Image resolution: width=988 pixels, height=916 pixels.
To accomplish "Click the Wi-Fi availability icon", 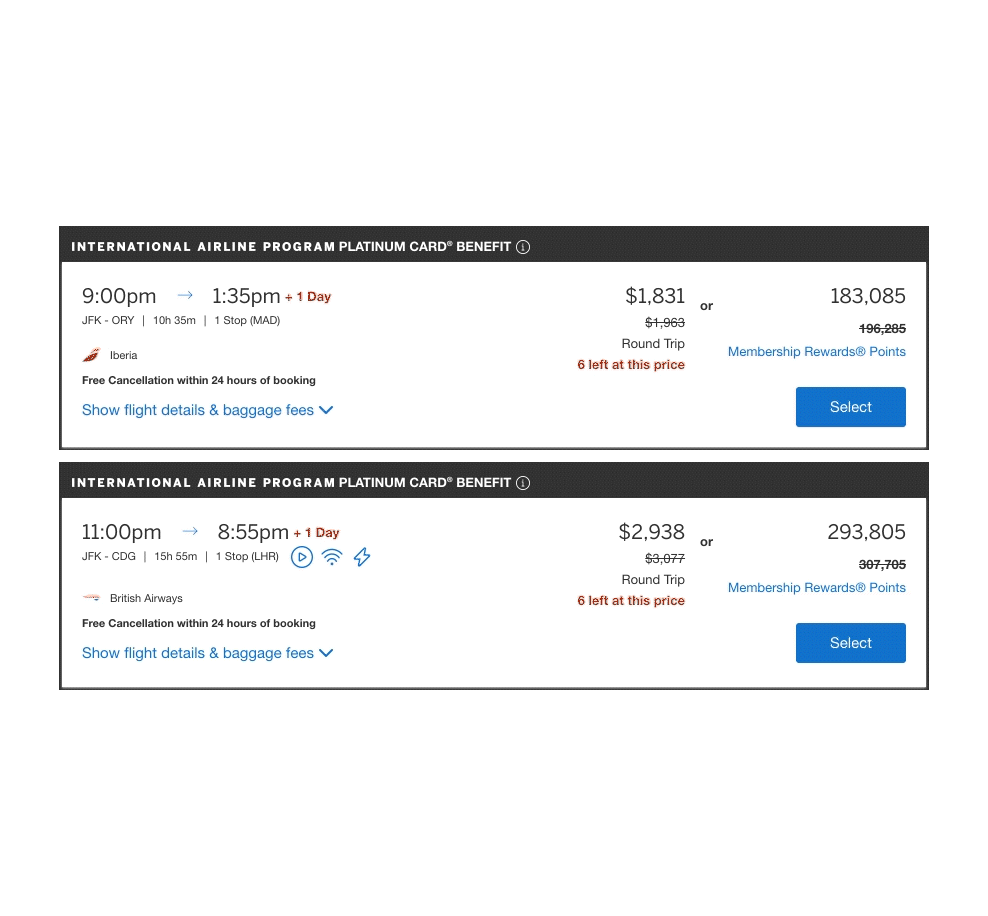I will coord(332,557).
